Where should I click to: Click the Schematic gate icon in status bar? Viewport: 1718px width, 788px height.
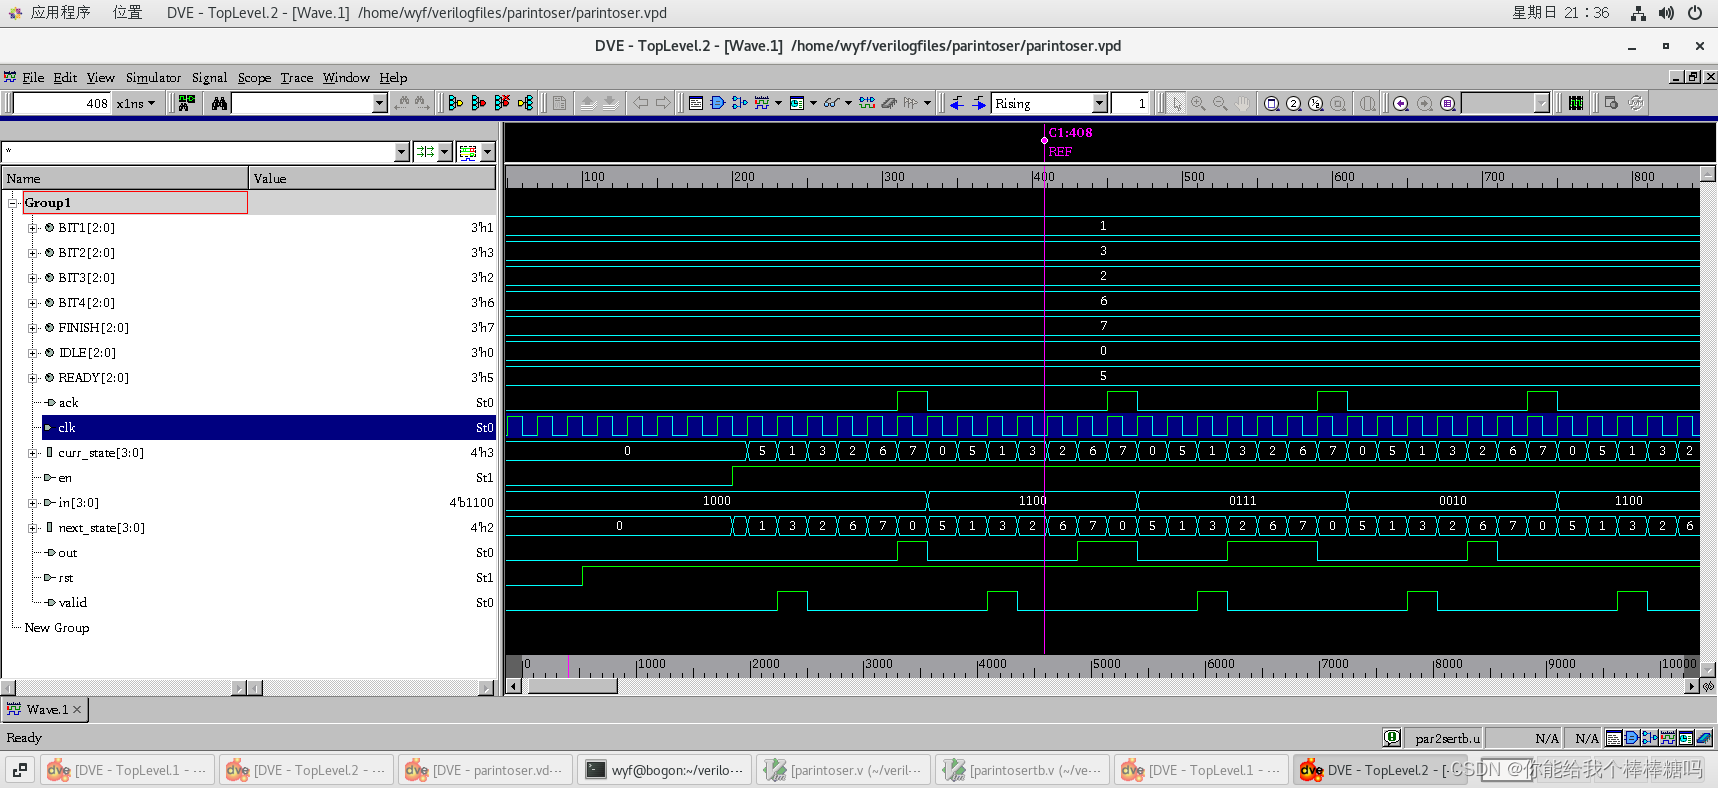1631,738
